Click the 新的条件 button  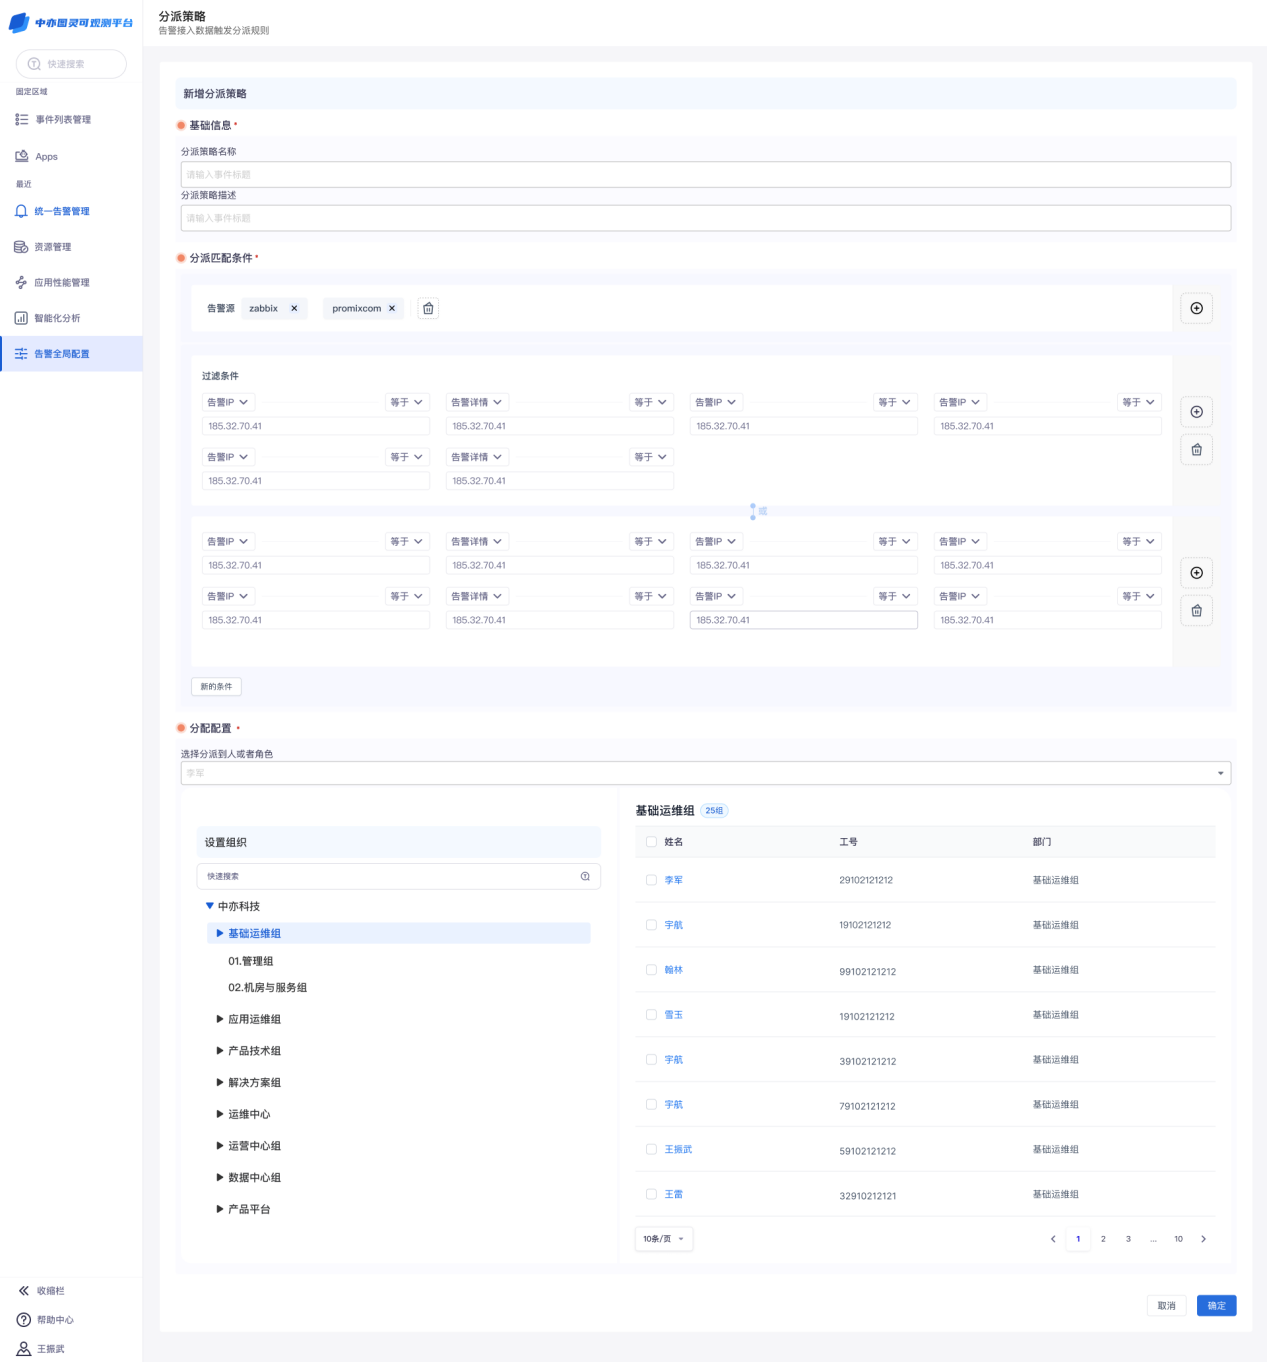point(216,687)
